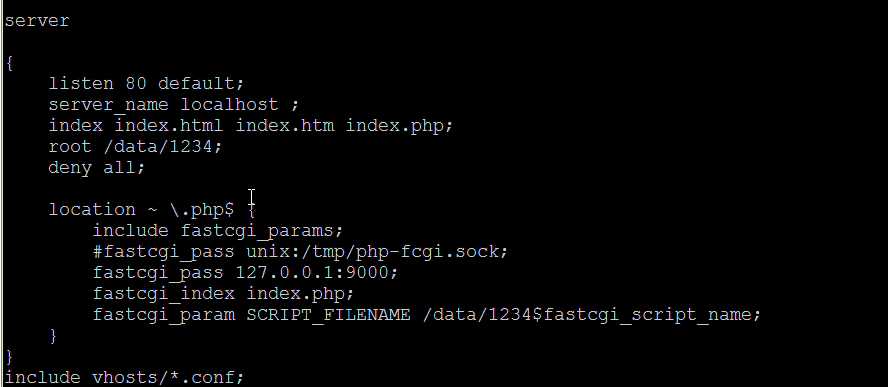The image size is (888, 387).
Task: Click the include vhosts/*.conf line
Action: click(x=124, y=377)
